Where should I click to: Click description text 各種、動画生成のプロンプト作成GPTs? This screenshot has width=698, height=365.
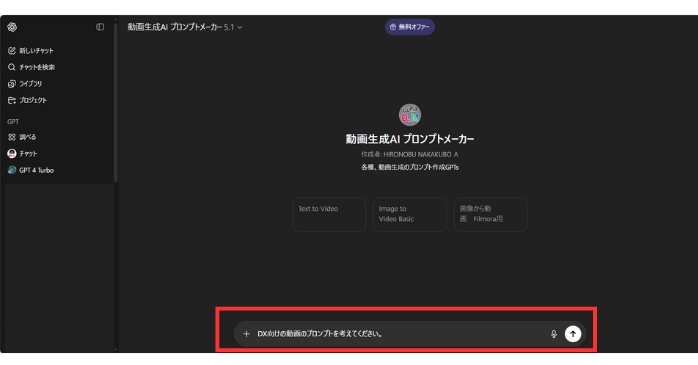coord(410,167)
